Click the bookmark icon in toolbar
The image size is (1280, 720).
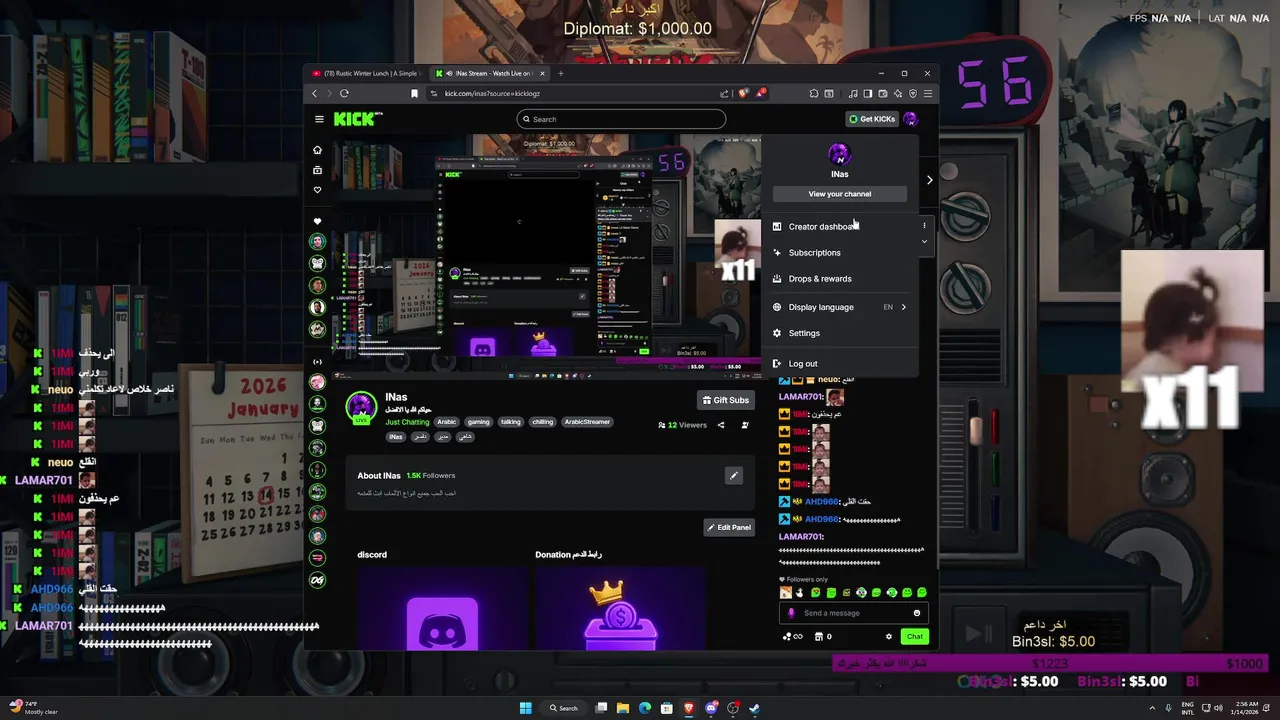click(x=414, y=93)
